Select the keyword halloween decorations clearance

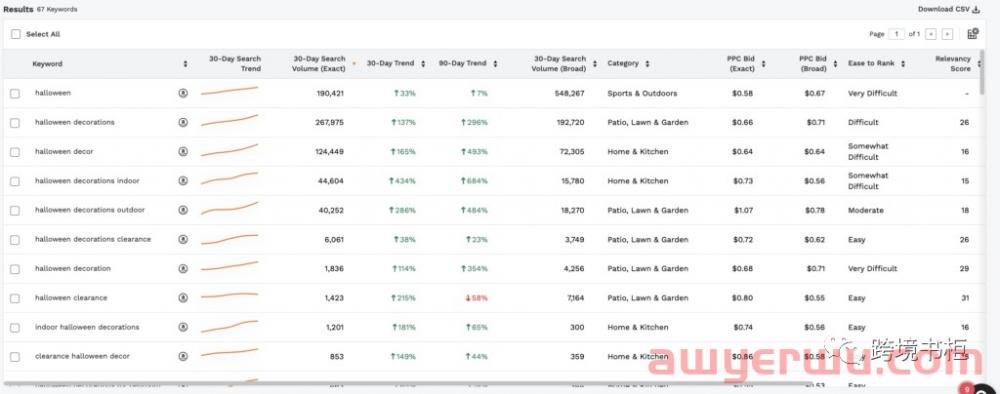93,240
